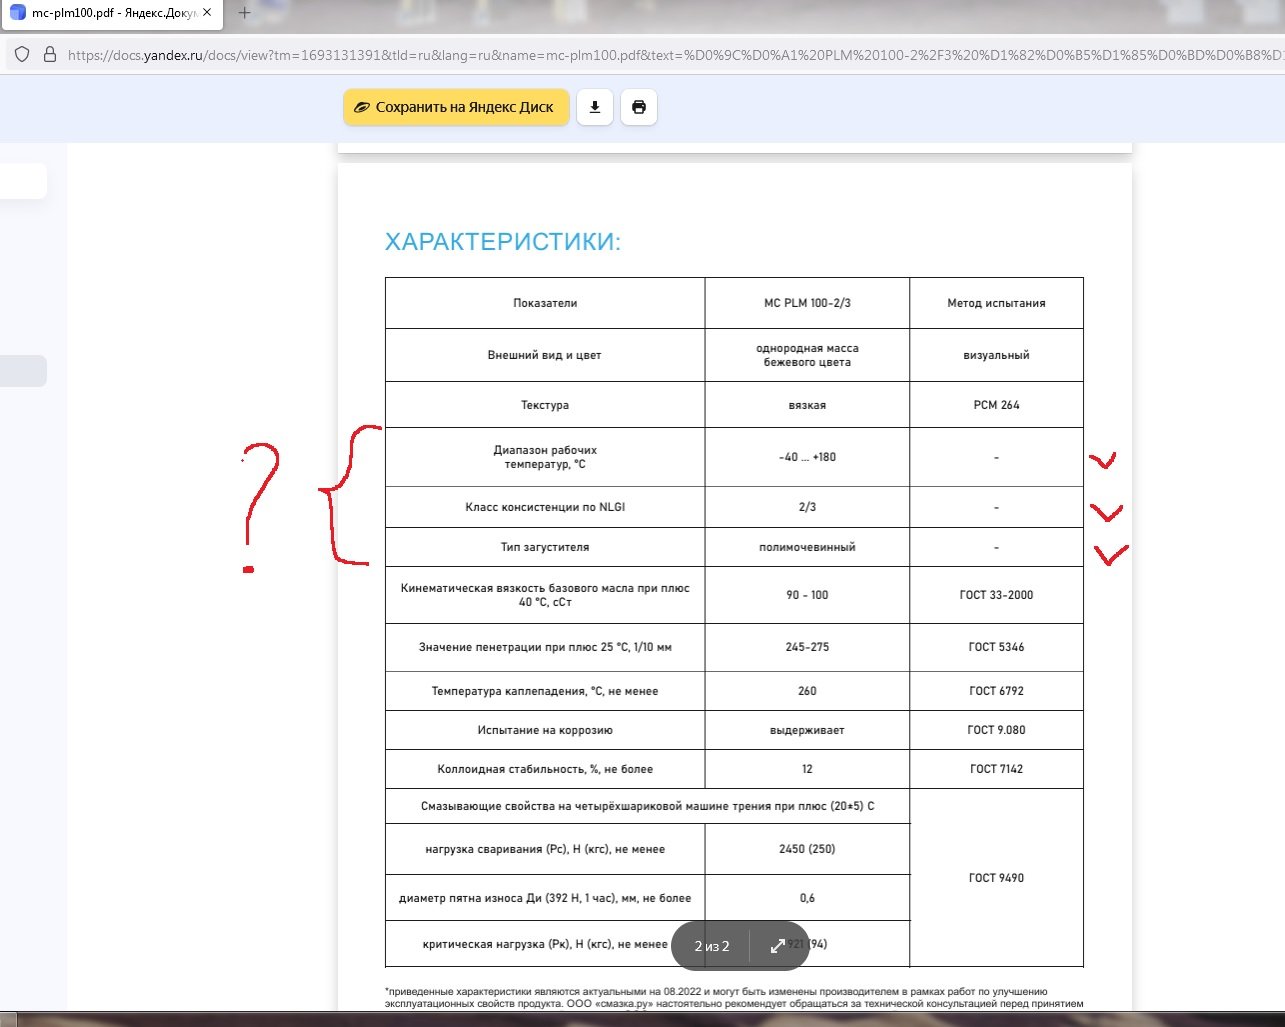Image resolution: width=1285 pixels, height=1027 pixels.
Task: Select the mc-plm100.pdf browser tab
Action: click(x=111, y=13)
